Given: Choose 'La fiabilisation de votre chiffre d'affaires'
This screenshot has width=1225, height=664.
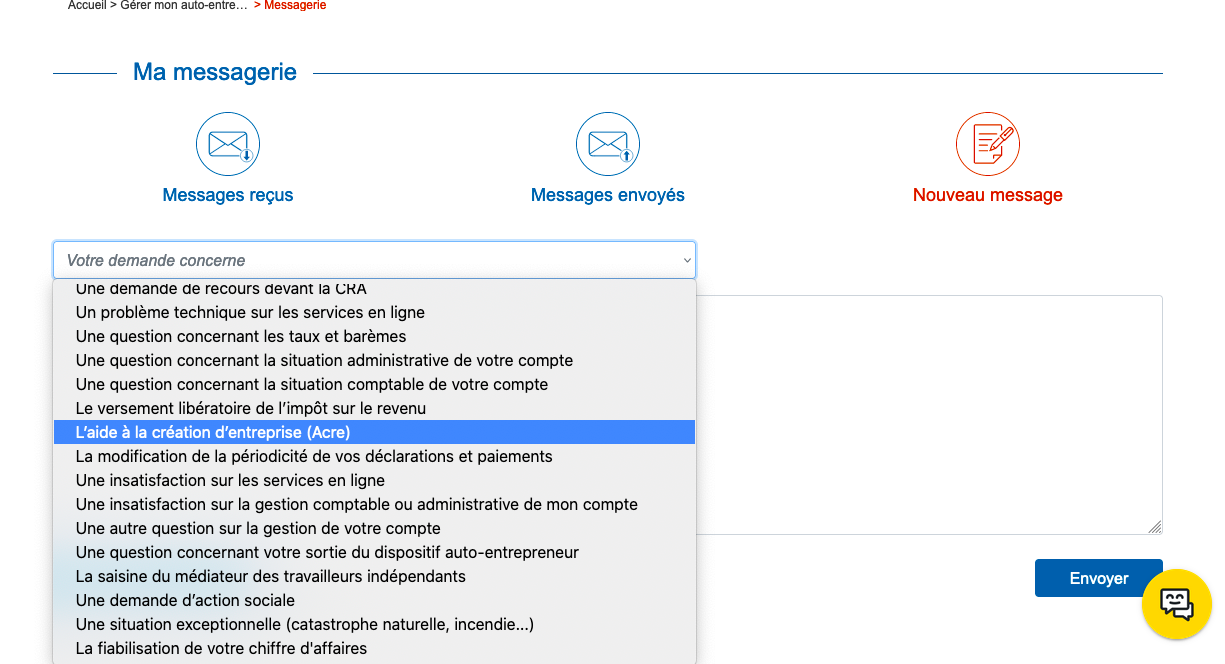Looking at the screenshot, I should point(223,647).
